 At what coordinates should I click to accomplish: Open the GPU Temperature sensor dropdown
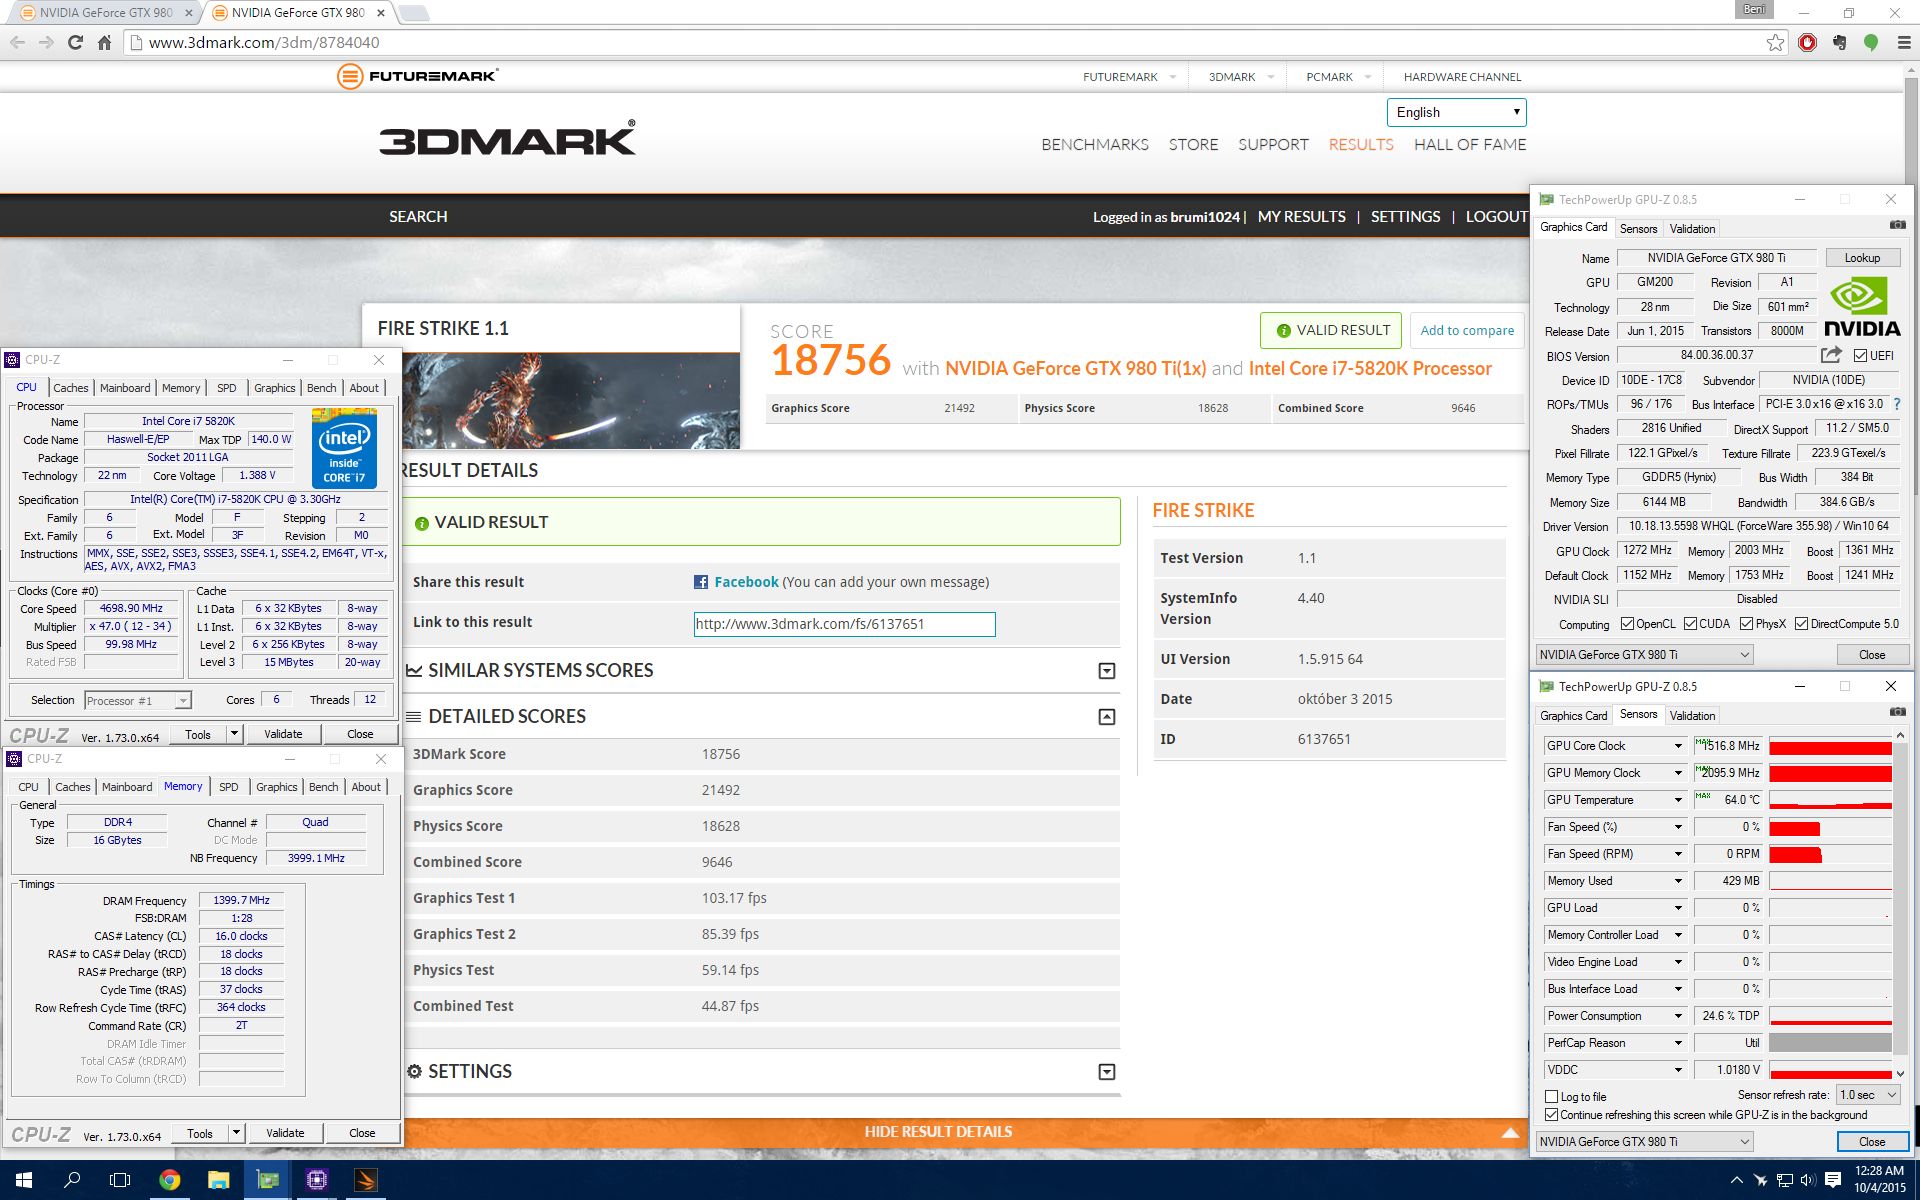(x=1678, y=800)
